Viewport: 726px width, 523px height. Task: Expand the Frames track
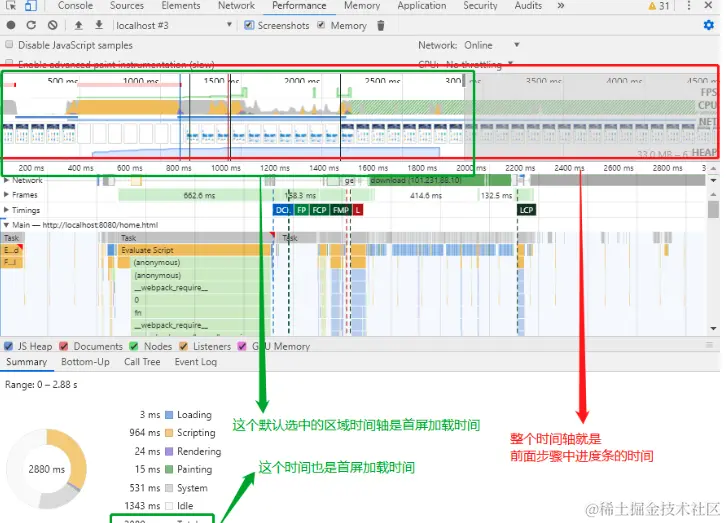pos(6,194)
